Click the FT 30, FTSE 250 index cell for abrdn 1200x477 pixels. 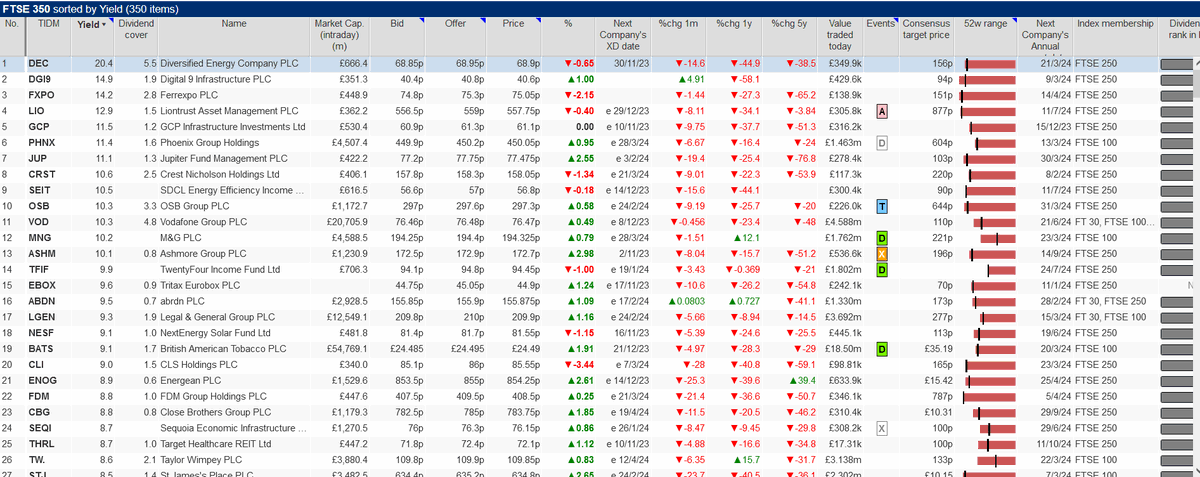pyautogui.click(x=1111, y=300)
